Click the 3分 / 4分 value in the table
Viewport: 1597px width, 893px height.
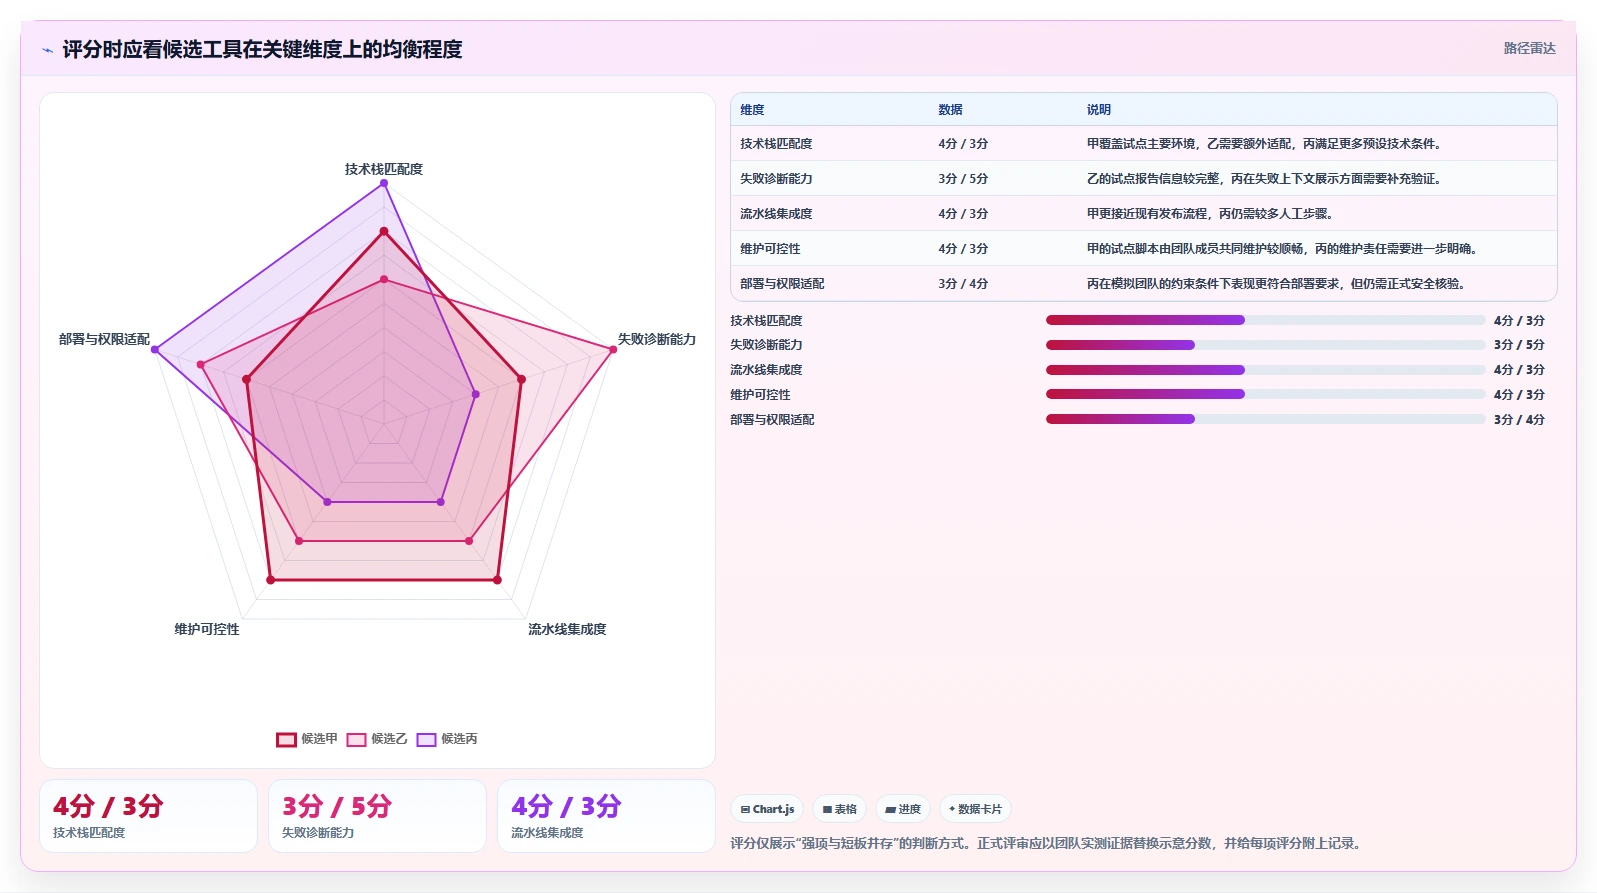(963, 284)
